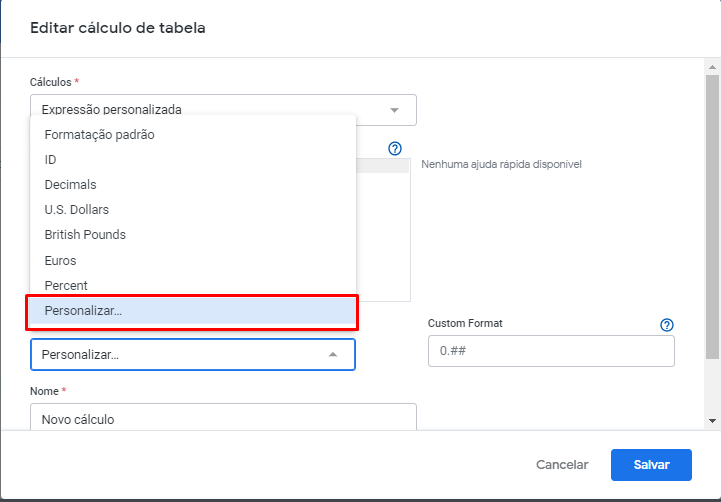This screenshot has height=502, width=721.
Task: Open the Expressão personalizada combo box
Action: 223,110
